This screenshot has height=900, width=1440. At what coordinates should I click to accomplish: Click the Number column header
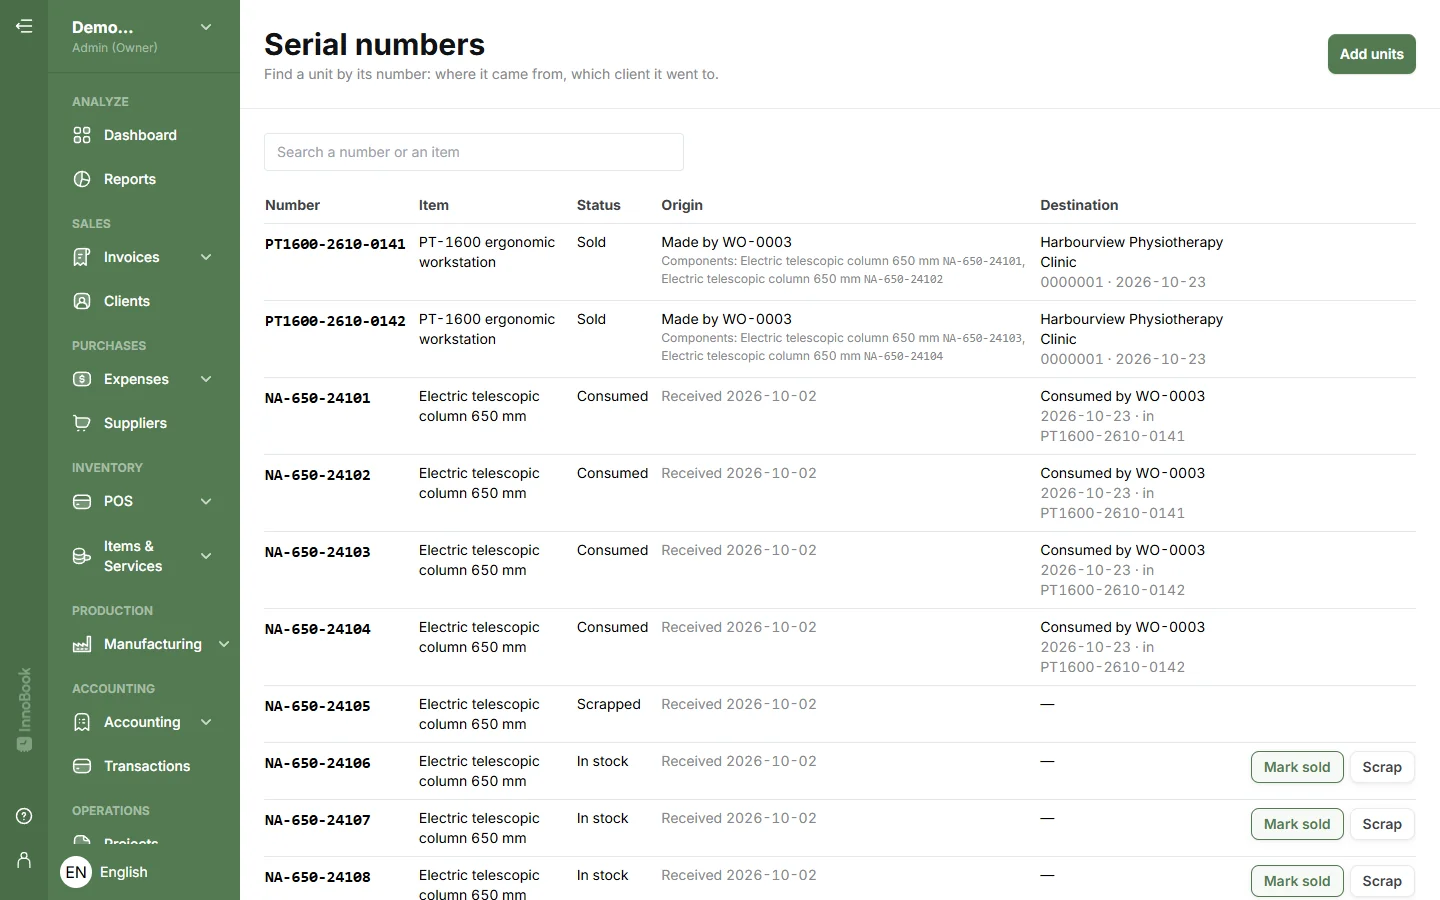pyautogui.click(x=292, y=205)
